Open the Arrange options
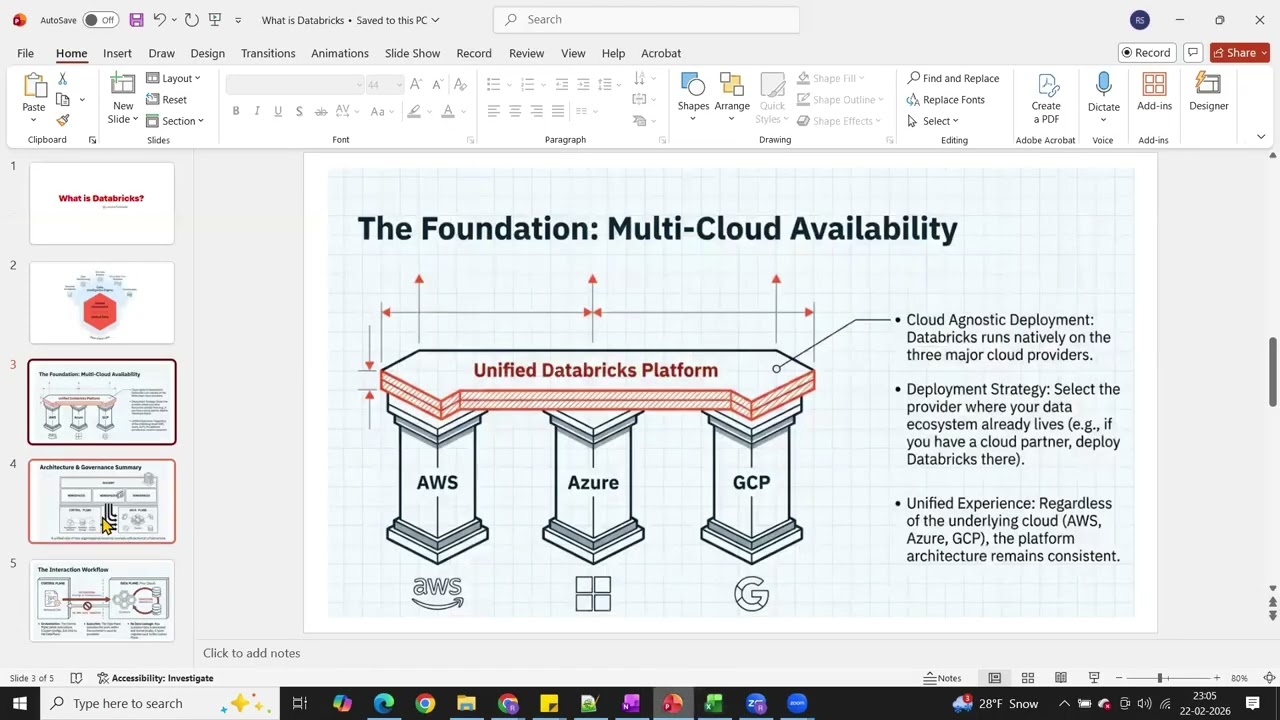This screenshot has width=1280, height=720. (x=732, y=97)
